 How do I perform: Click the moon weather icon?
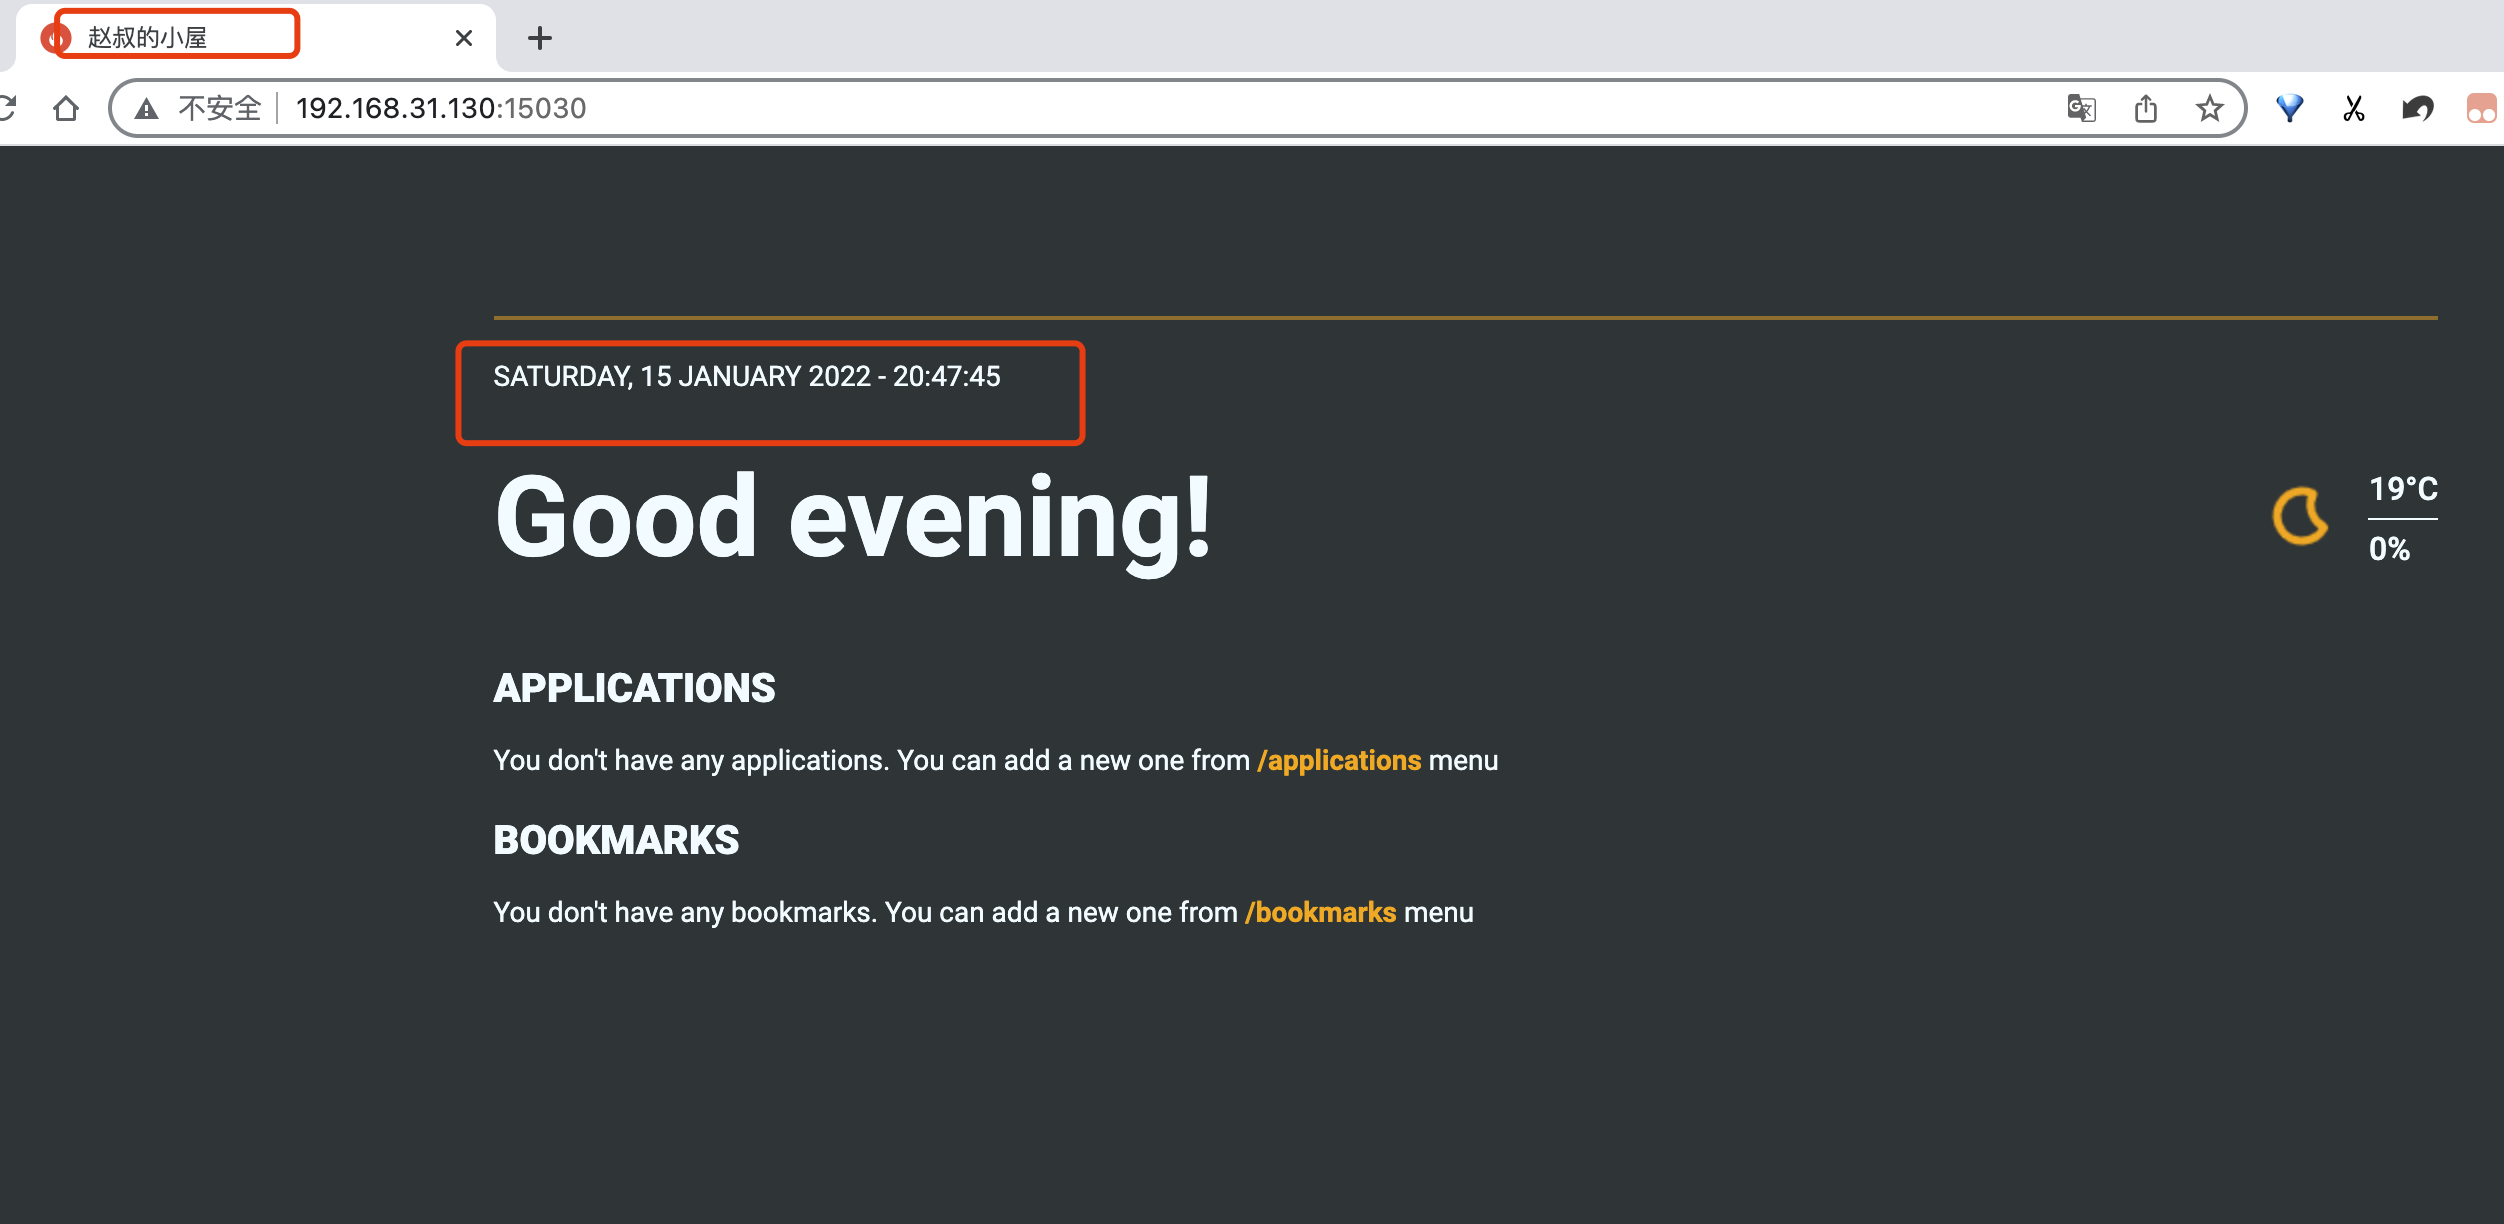coord(2300,516)
